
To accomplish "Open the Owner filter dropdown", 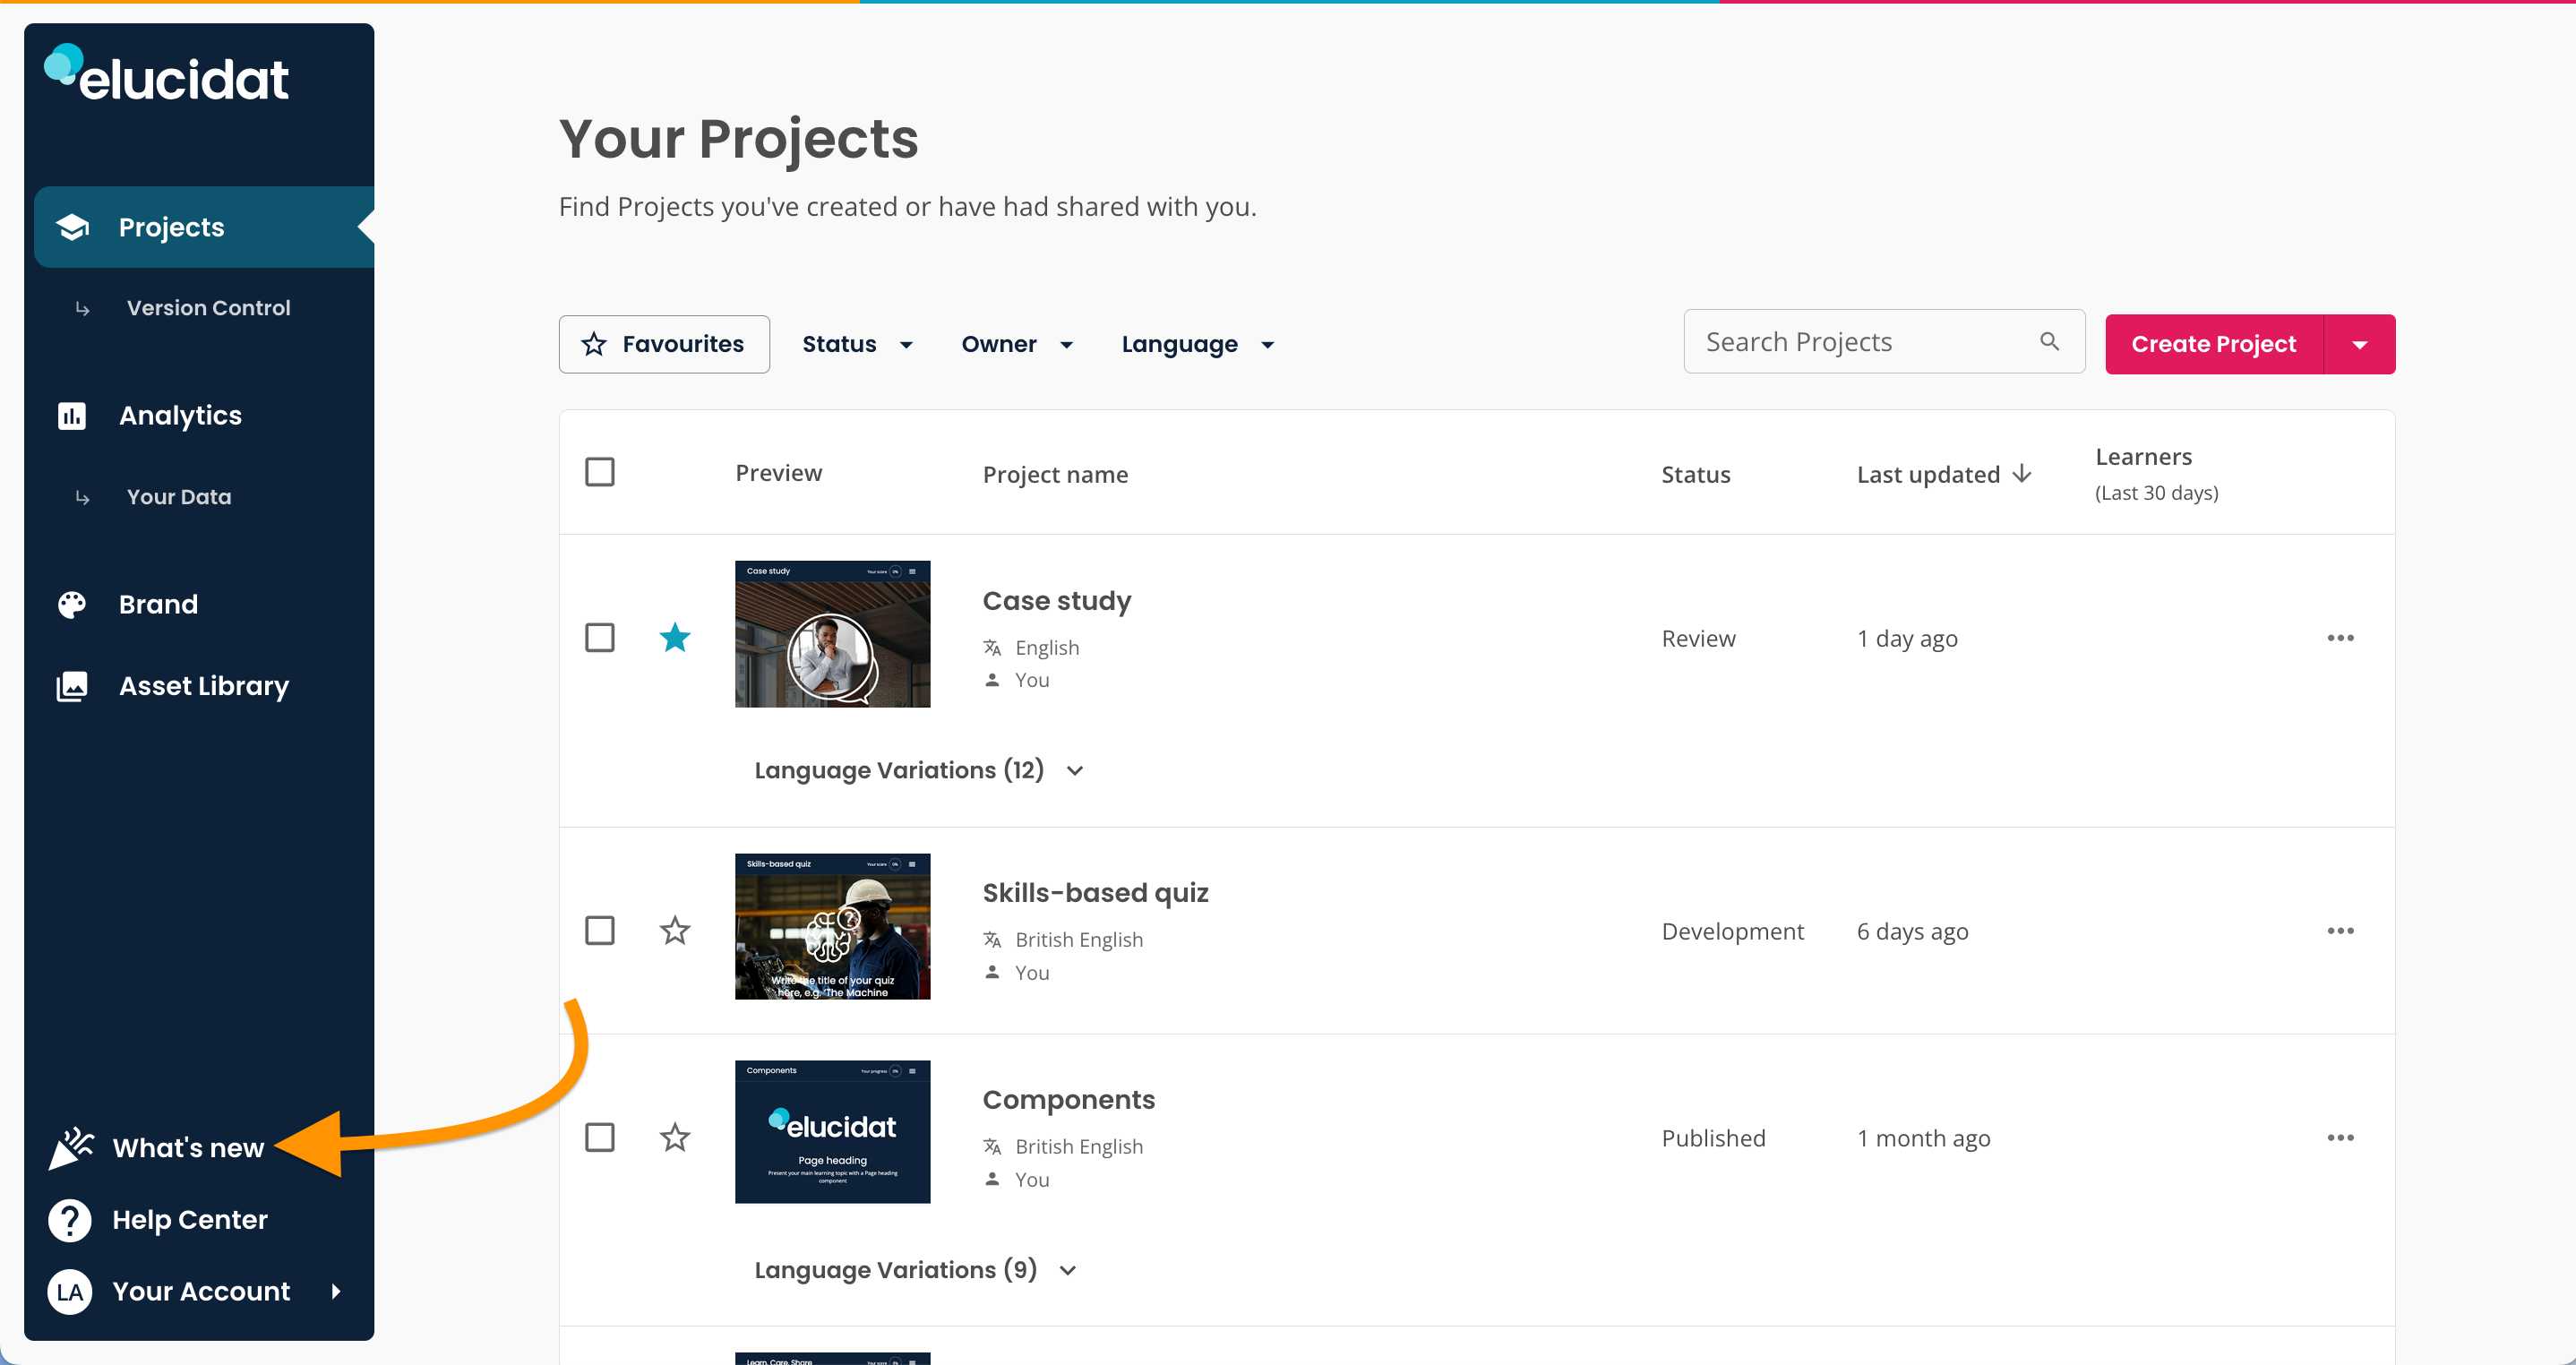I will click(1017, 344).
